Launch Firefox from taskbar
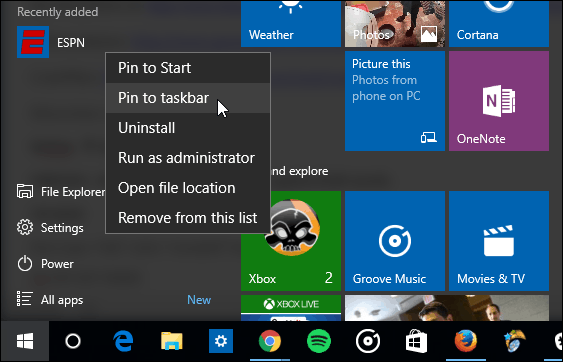This screenshot has width=563, height=362. 466,341
